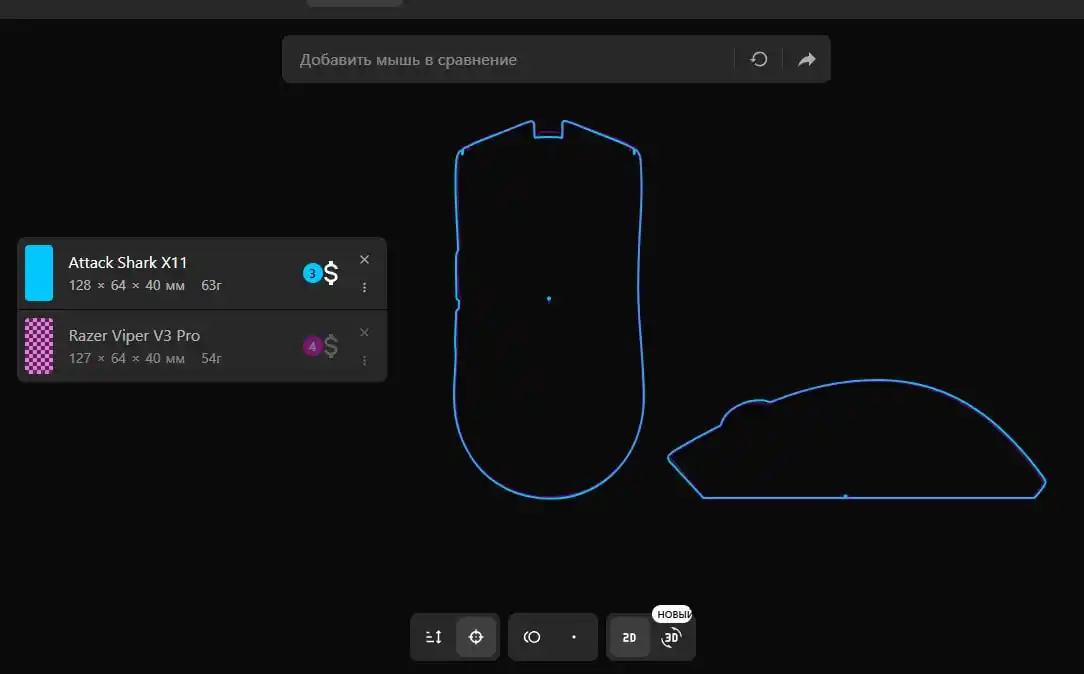The height and width of the screenshot is (674, 1084).
Task: Click the 54г weight of Razer Viper V3 Pro
Action: pyautogui.click(x=212, y=358)
